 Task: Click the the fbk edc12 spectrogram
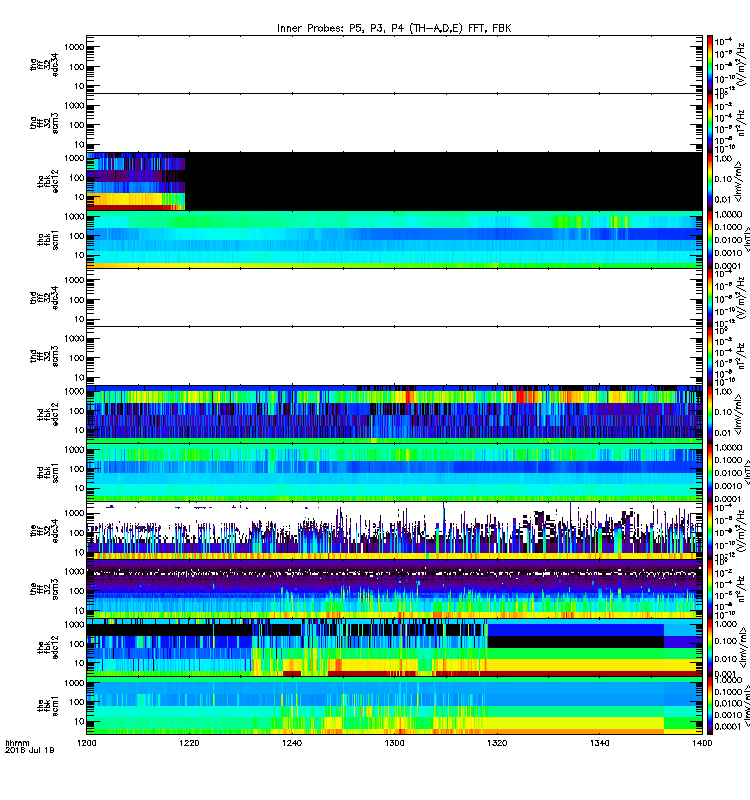394,647
